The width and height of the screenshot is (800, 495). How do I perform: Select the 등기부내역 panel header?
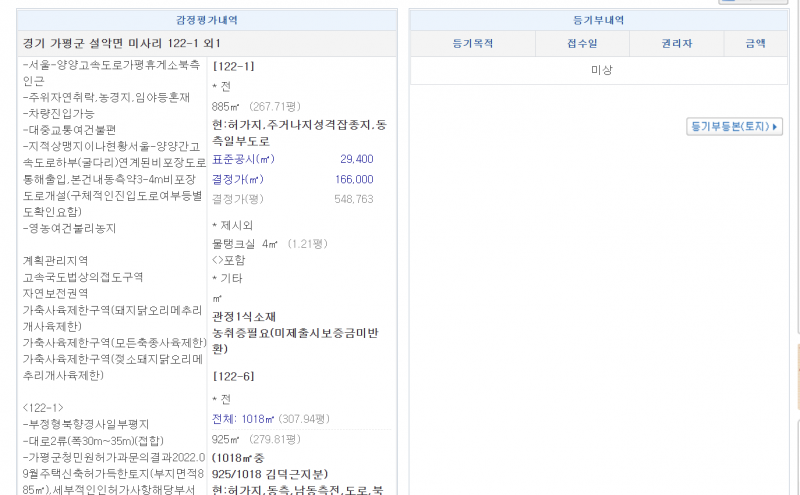point(597,20)
